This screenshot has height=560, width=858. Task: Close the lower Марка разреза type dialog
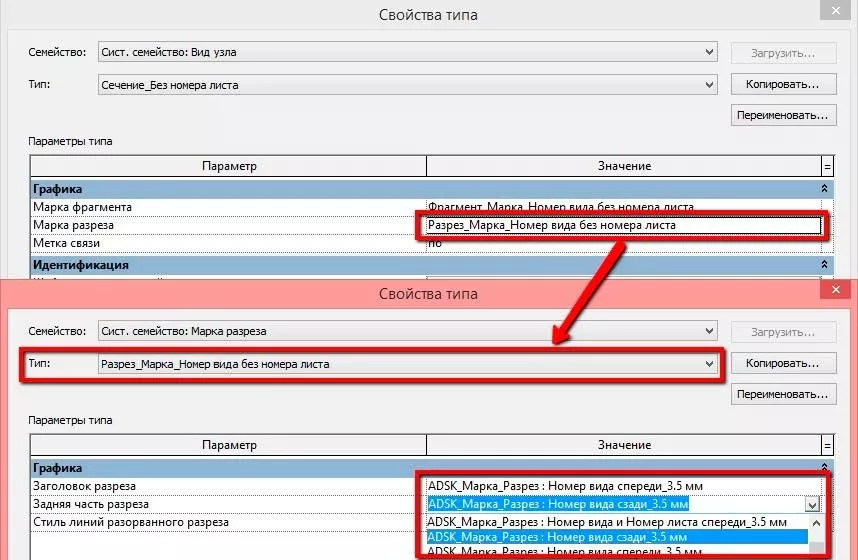(836, 291)
